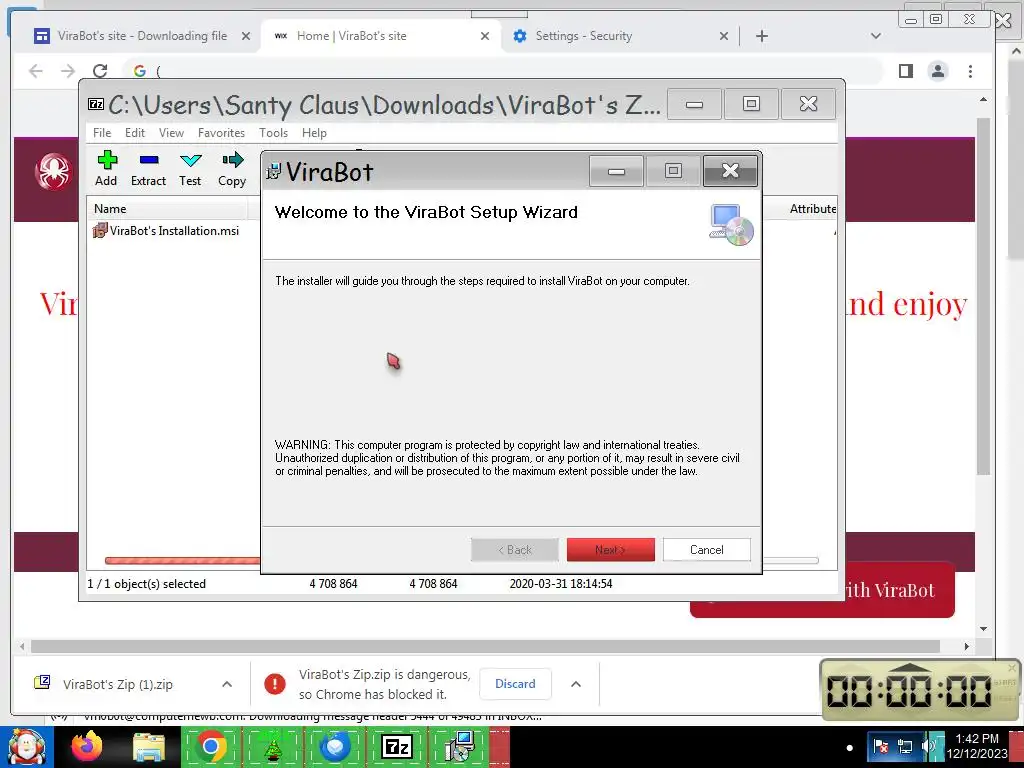
Task: Go forward in Chrome browser
Action: (x=68, y=71)
